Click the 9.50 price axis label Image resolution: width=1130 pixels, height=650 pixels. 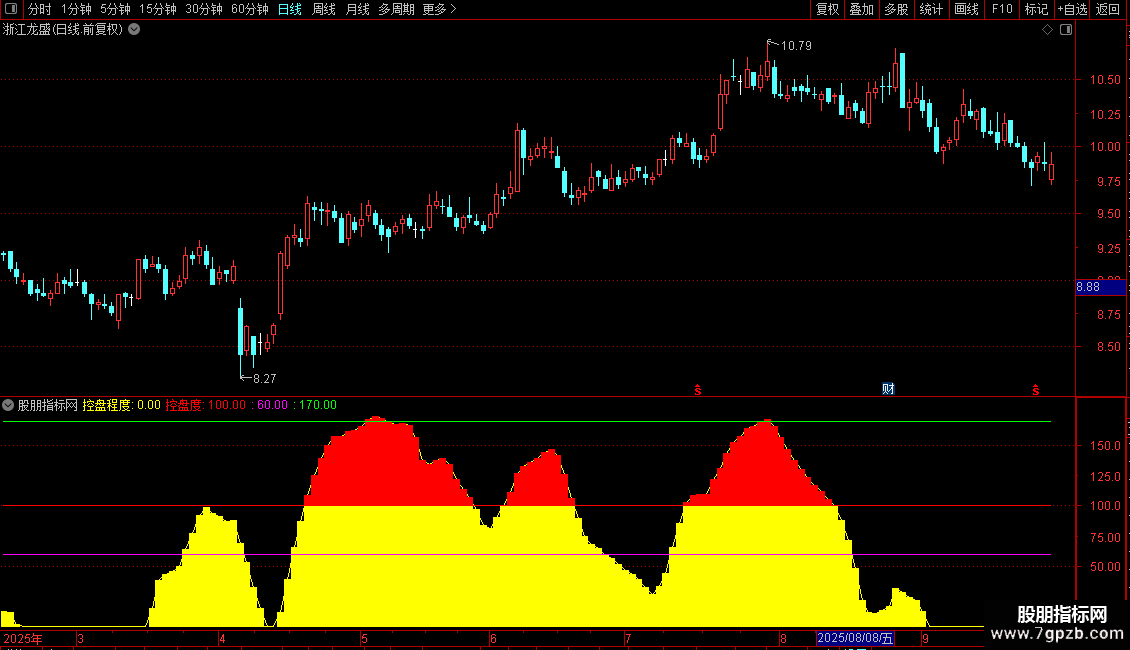[1108, 214]
